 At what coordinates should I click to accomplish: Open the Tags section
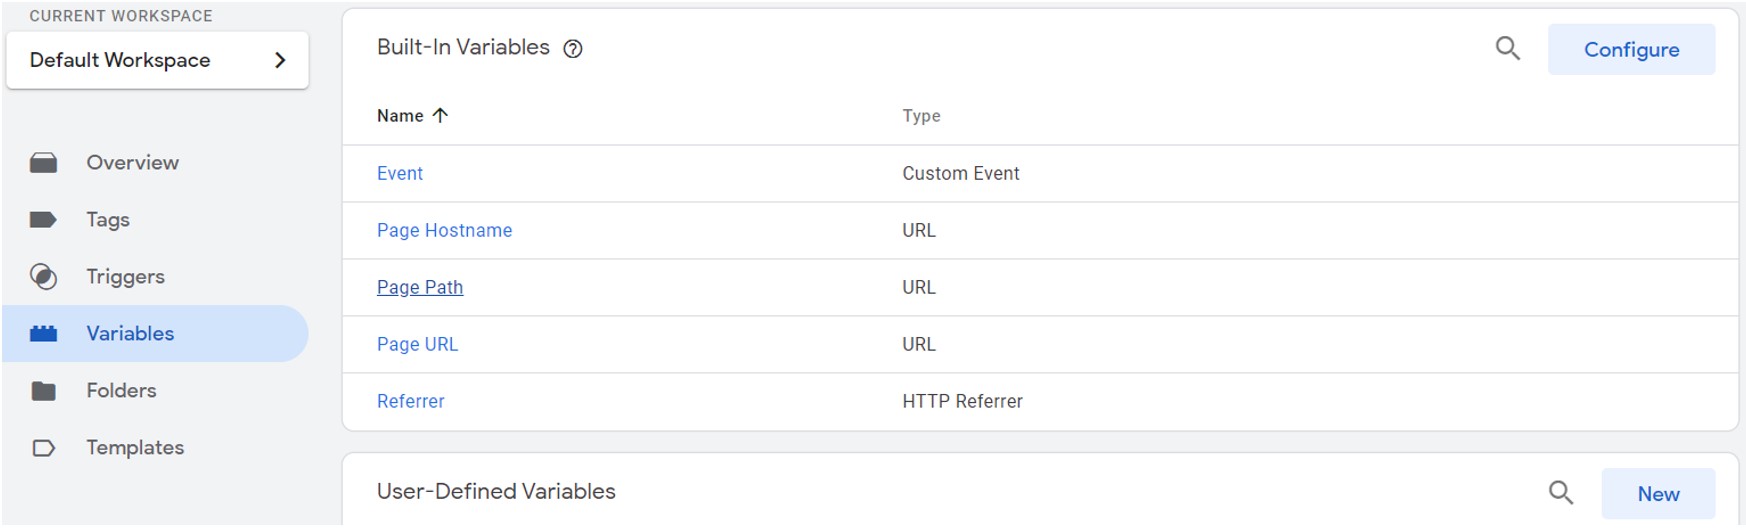point(108,220)
